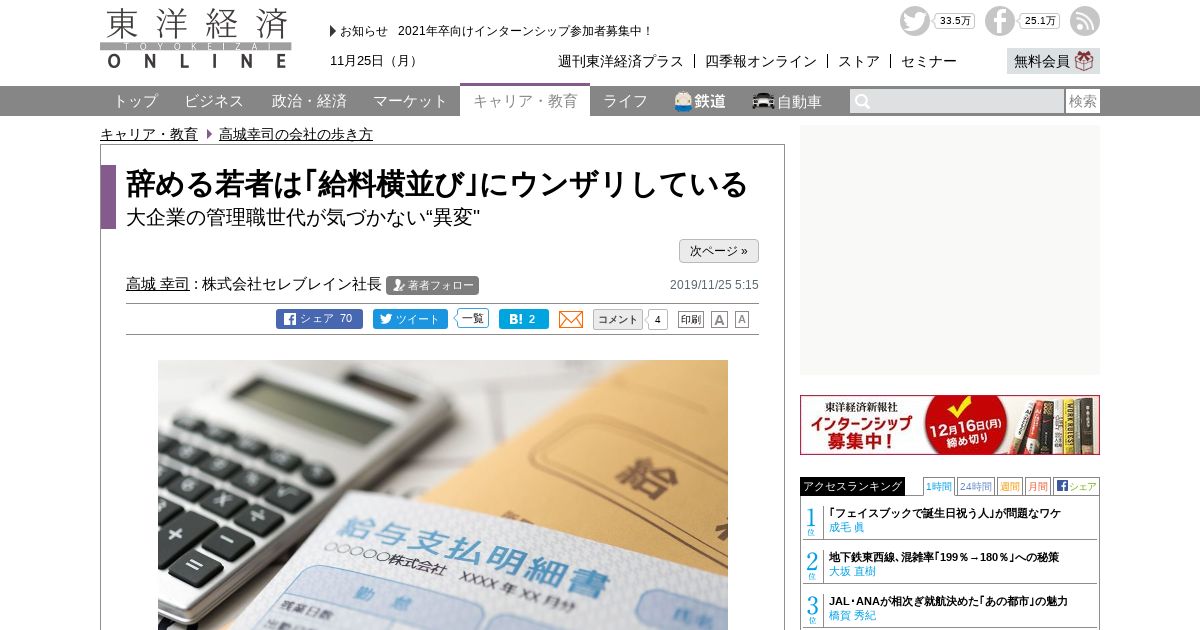Click the 検索 search button
The height and width of the screenshot is (630, 1200).
click(1083, 101)
